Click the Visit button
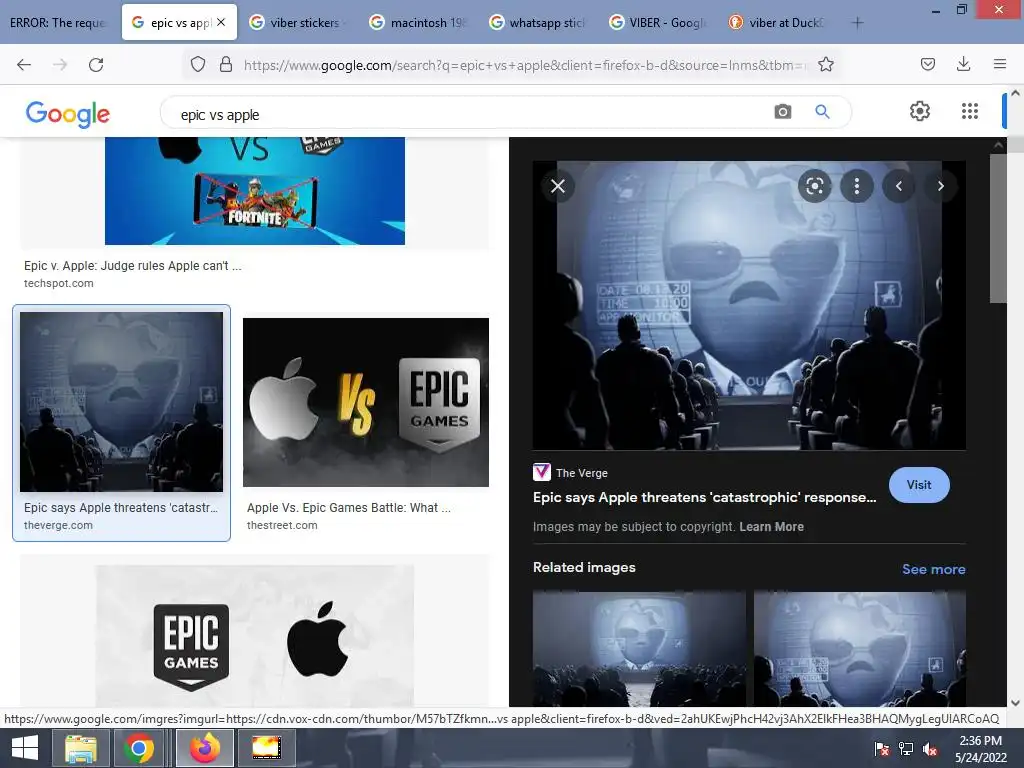 [919, 485]
